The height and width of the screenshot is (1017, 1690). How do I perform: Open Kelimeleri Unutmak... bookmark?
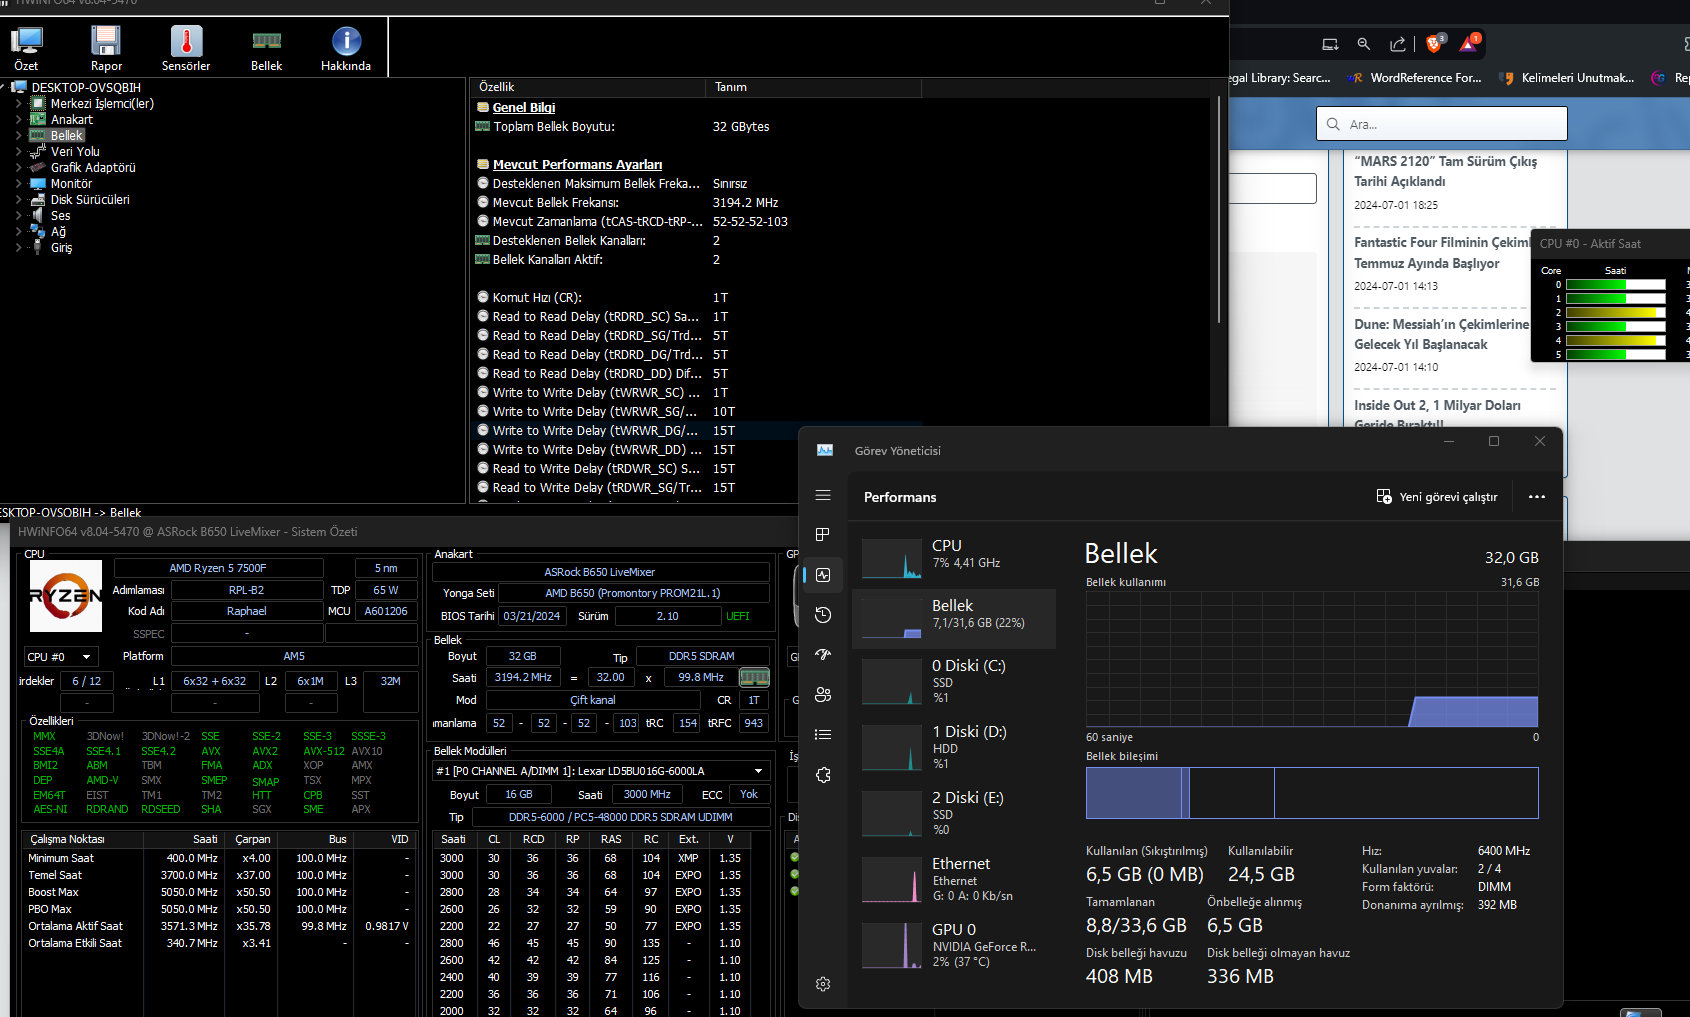click(1566, 78)
